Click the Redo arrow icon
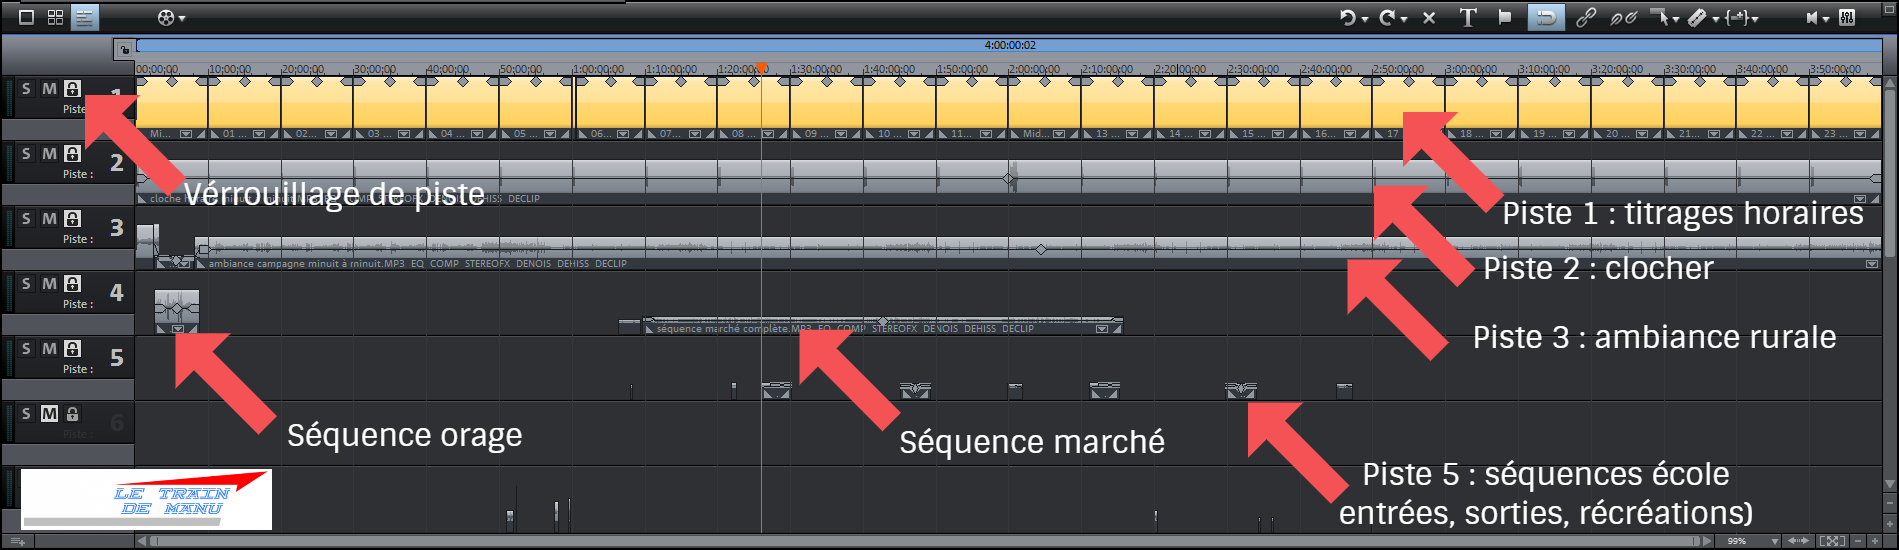1899x550 pixels. (x=1388, y=17)
